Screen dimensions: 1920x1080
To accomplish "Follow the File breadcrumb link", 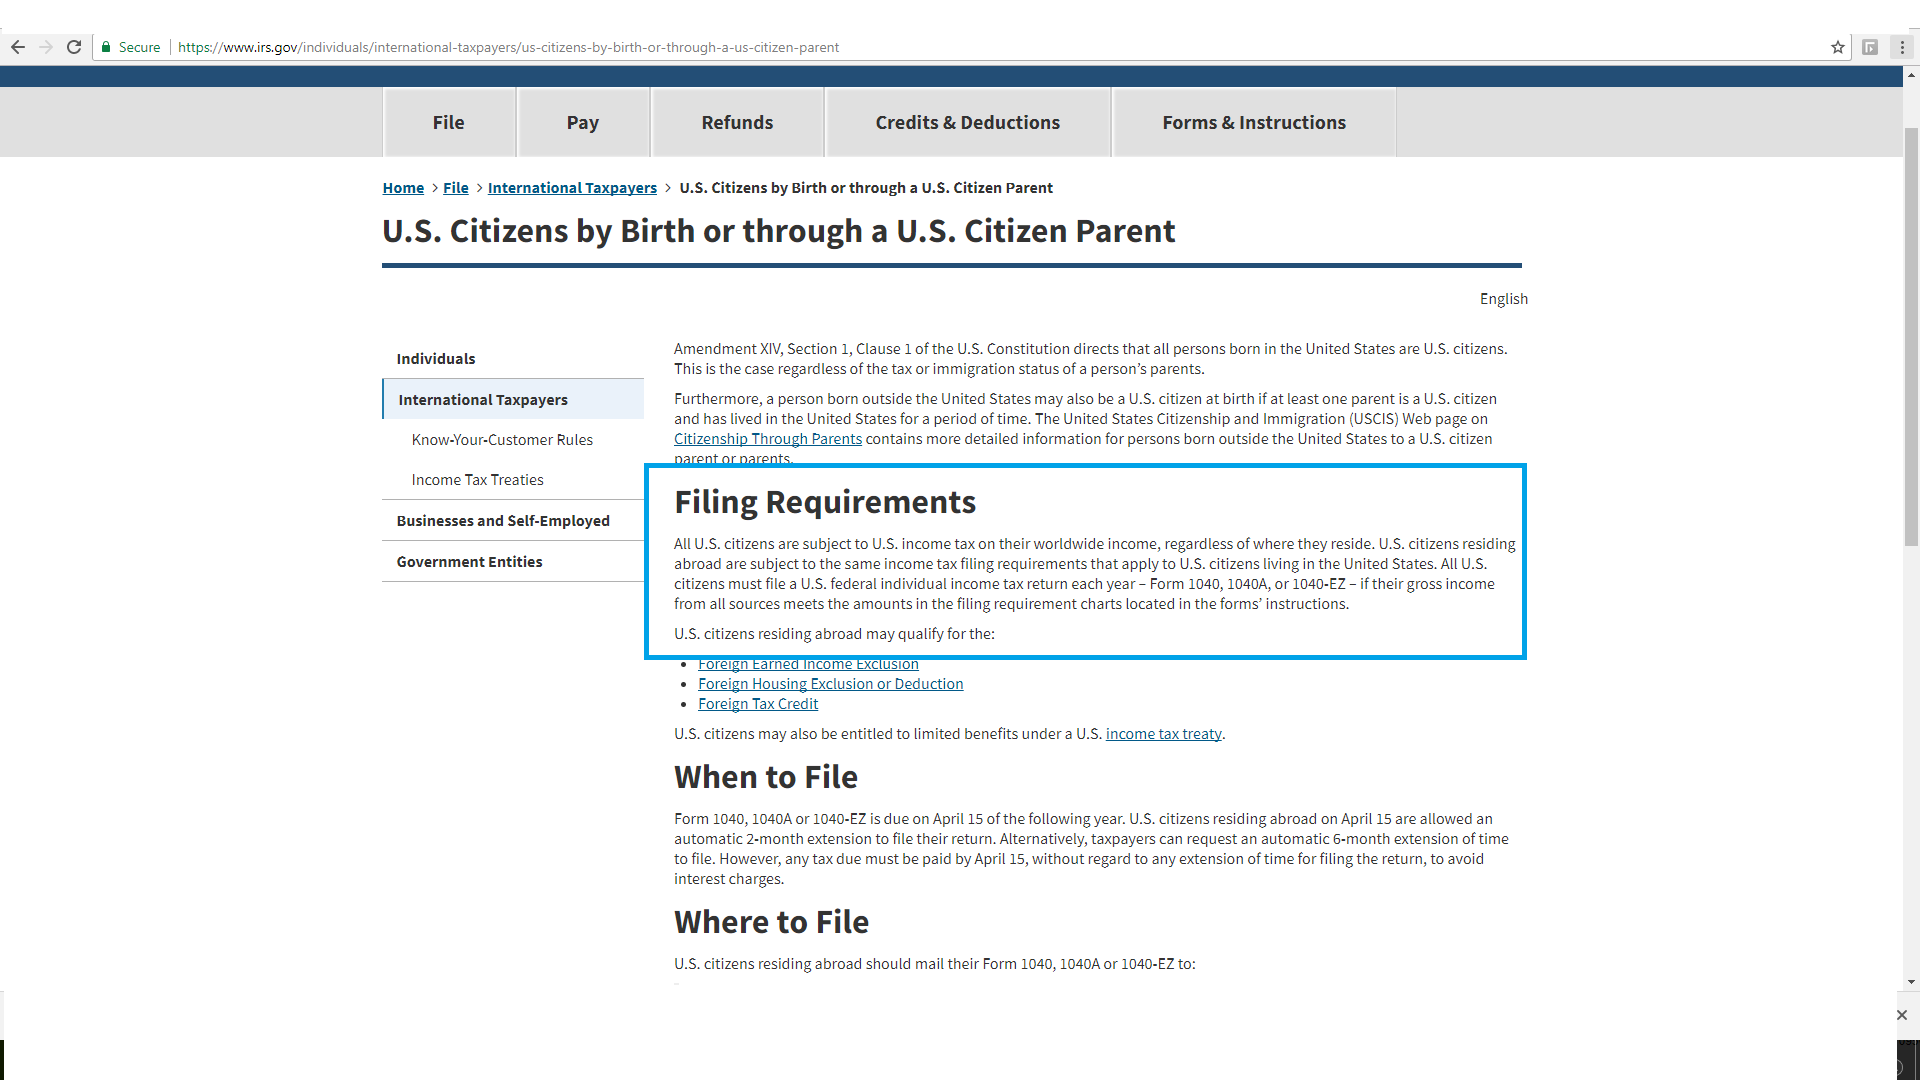I will pos(456,188).
